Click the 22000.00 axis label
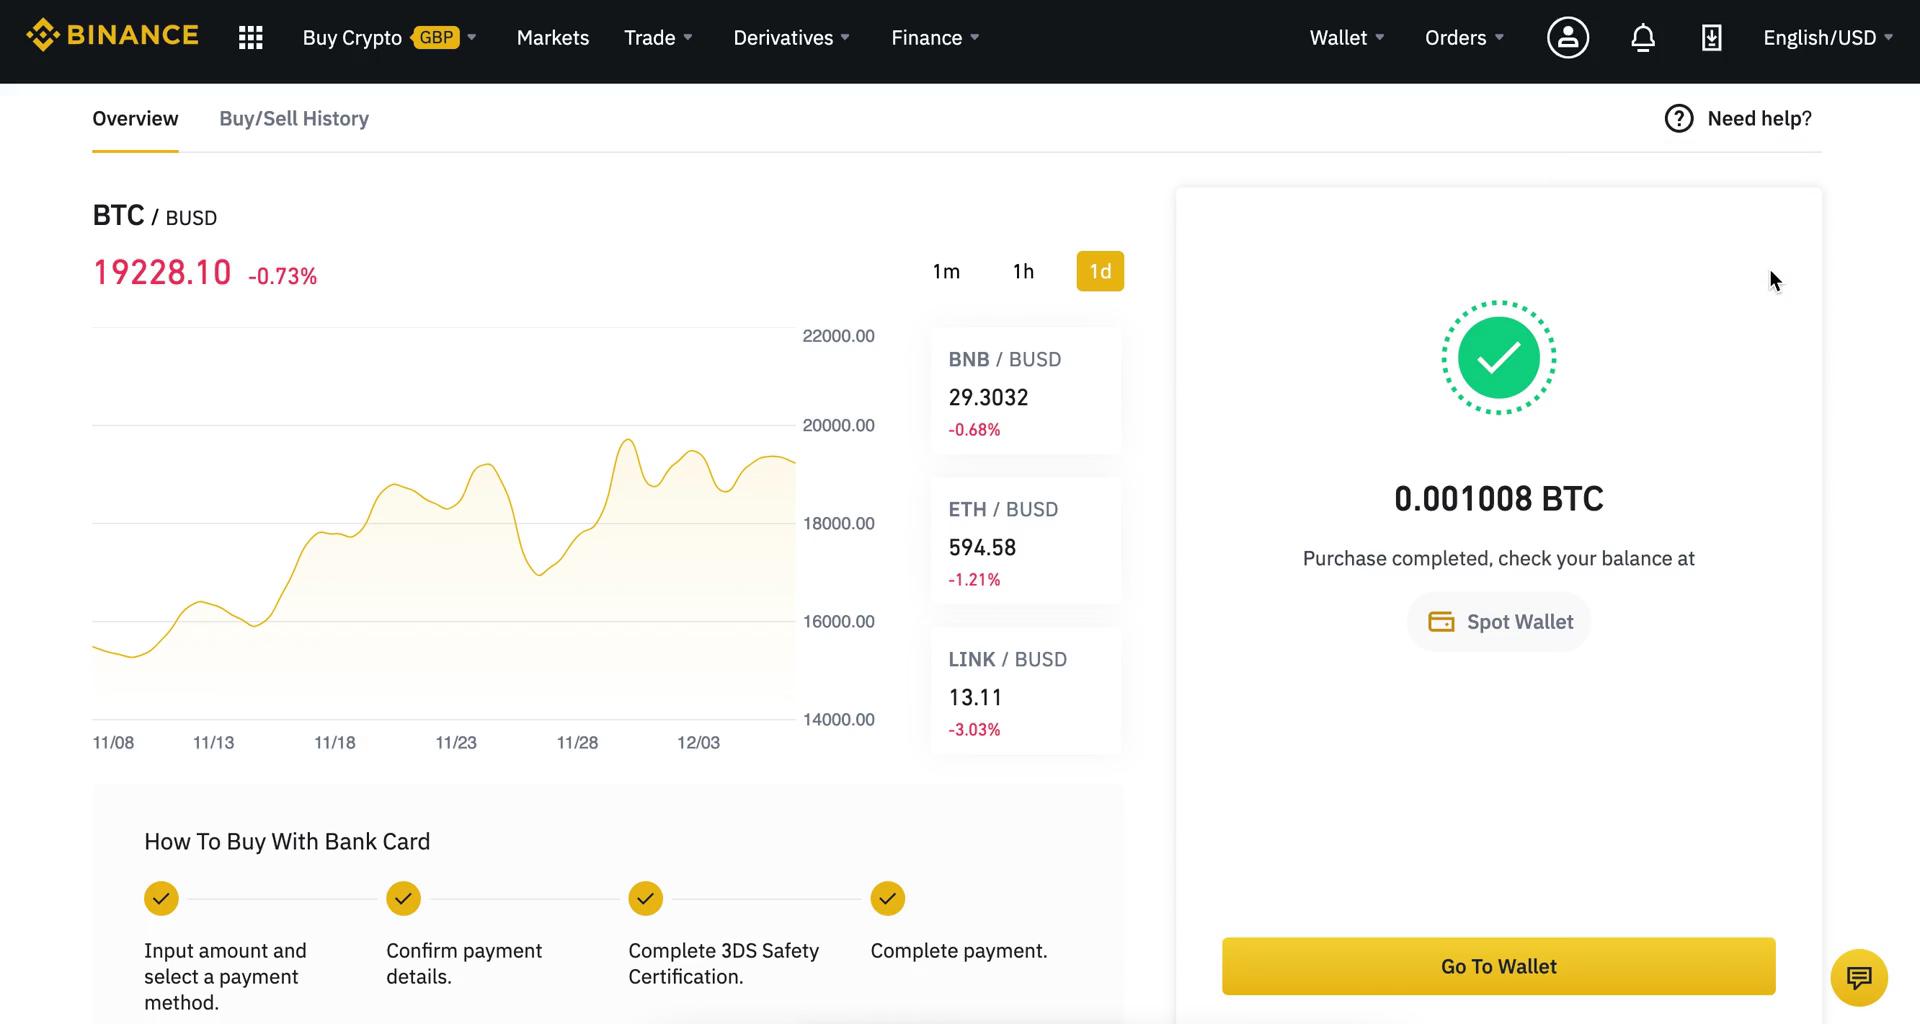Image resolution: width=1920 pixels, height=1024 pixels. pos(838,336)
